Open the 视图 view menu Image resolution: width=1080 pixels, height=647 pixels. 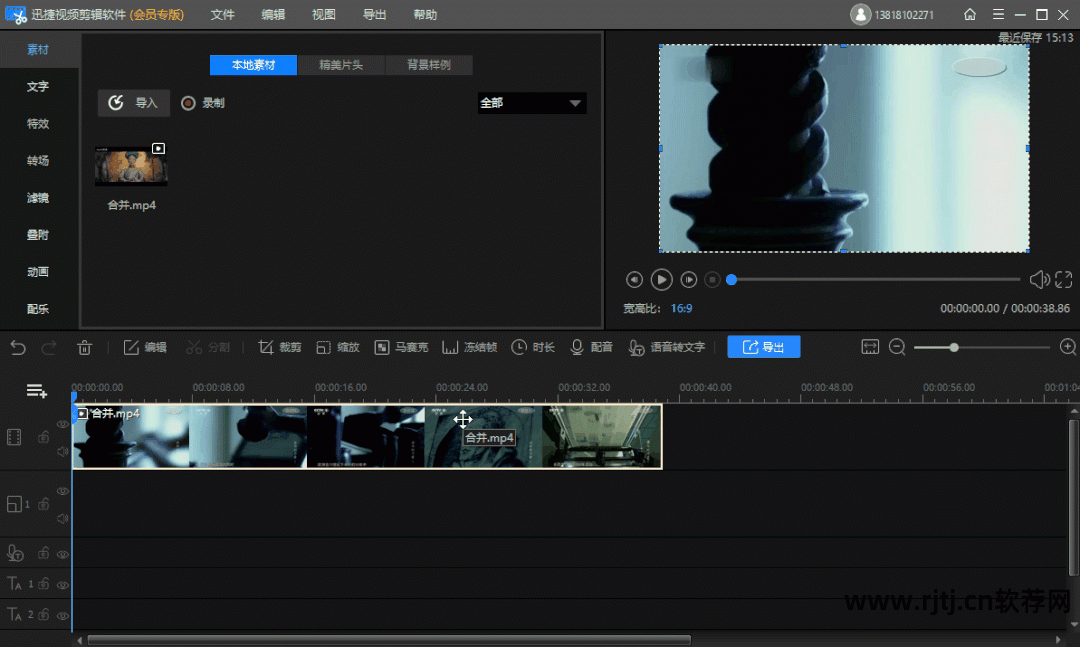tap(324, 14)
